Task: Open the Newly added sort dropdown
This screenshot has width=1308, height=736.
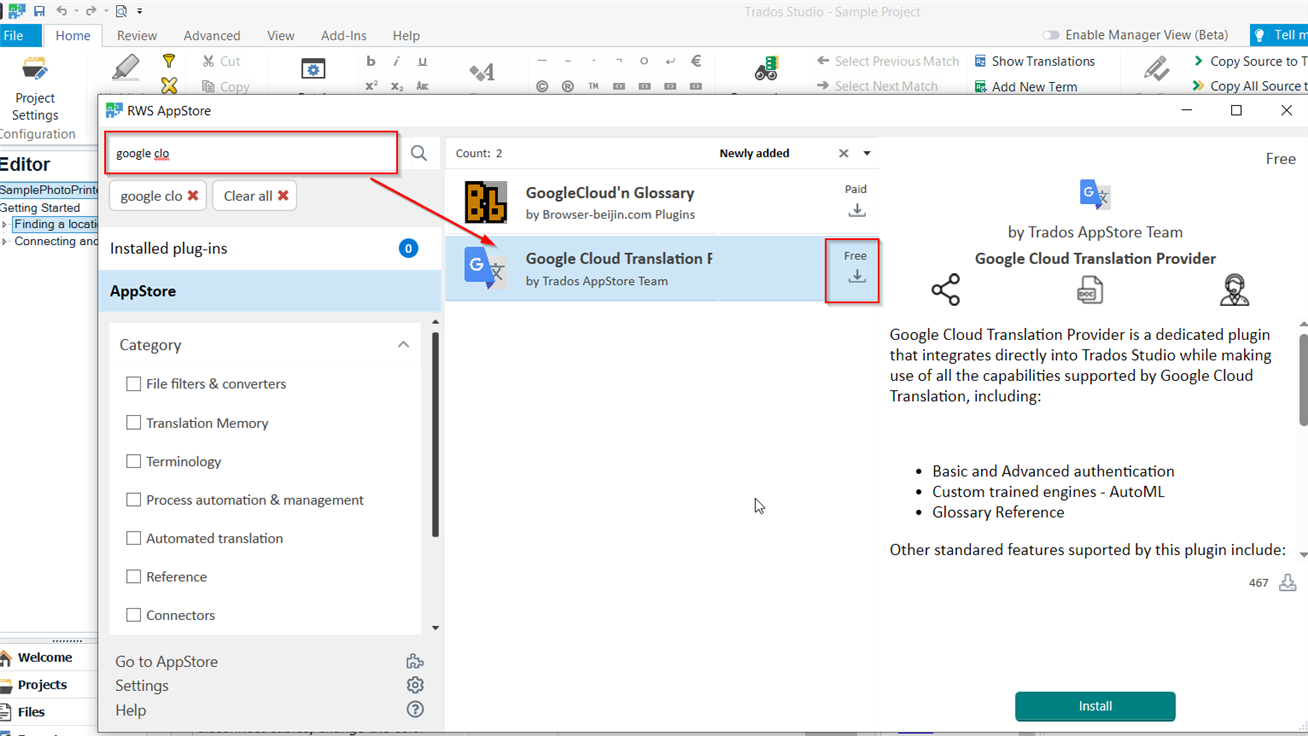Action: 867,153
